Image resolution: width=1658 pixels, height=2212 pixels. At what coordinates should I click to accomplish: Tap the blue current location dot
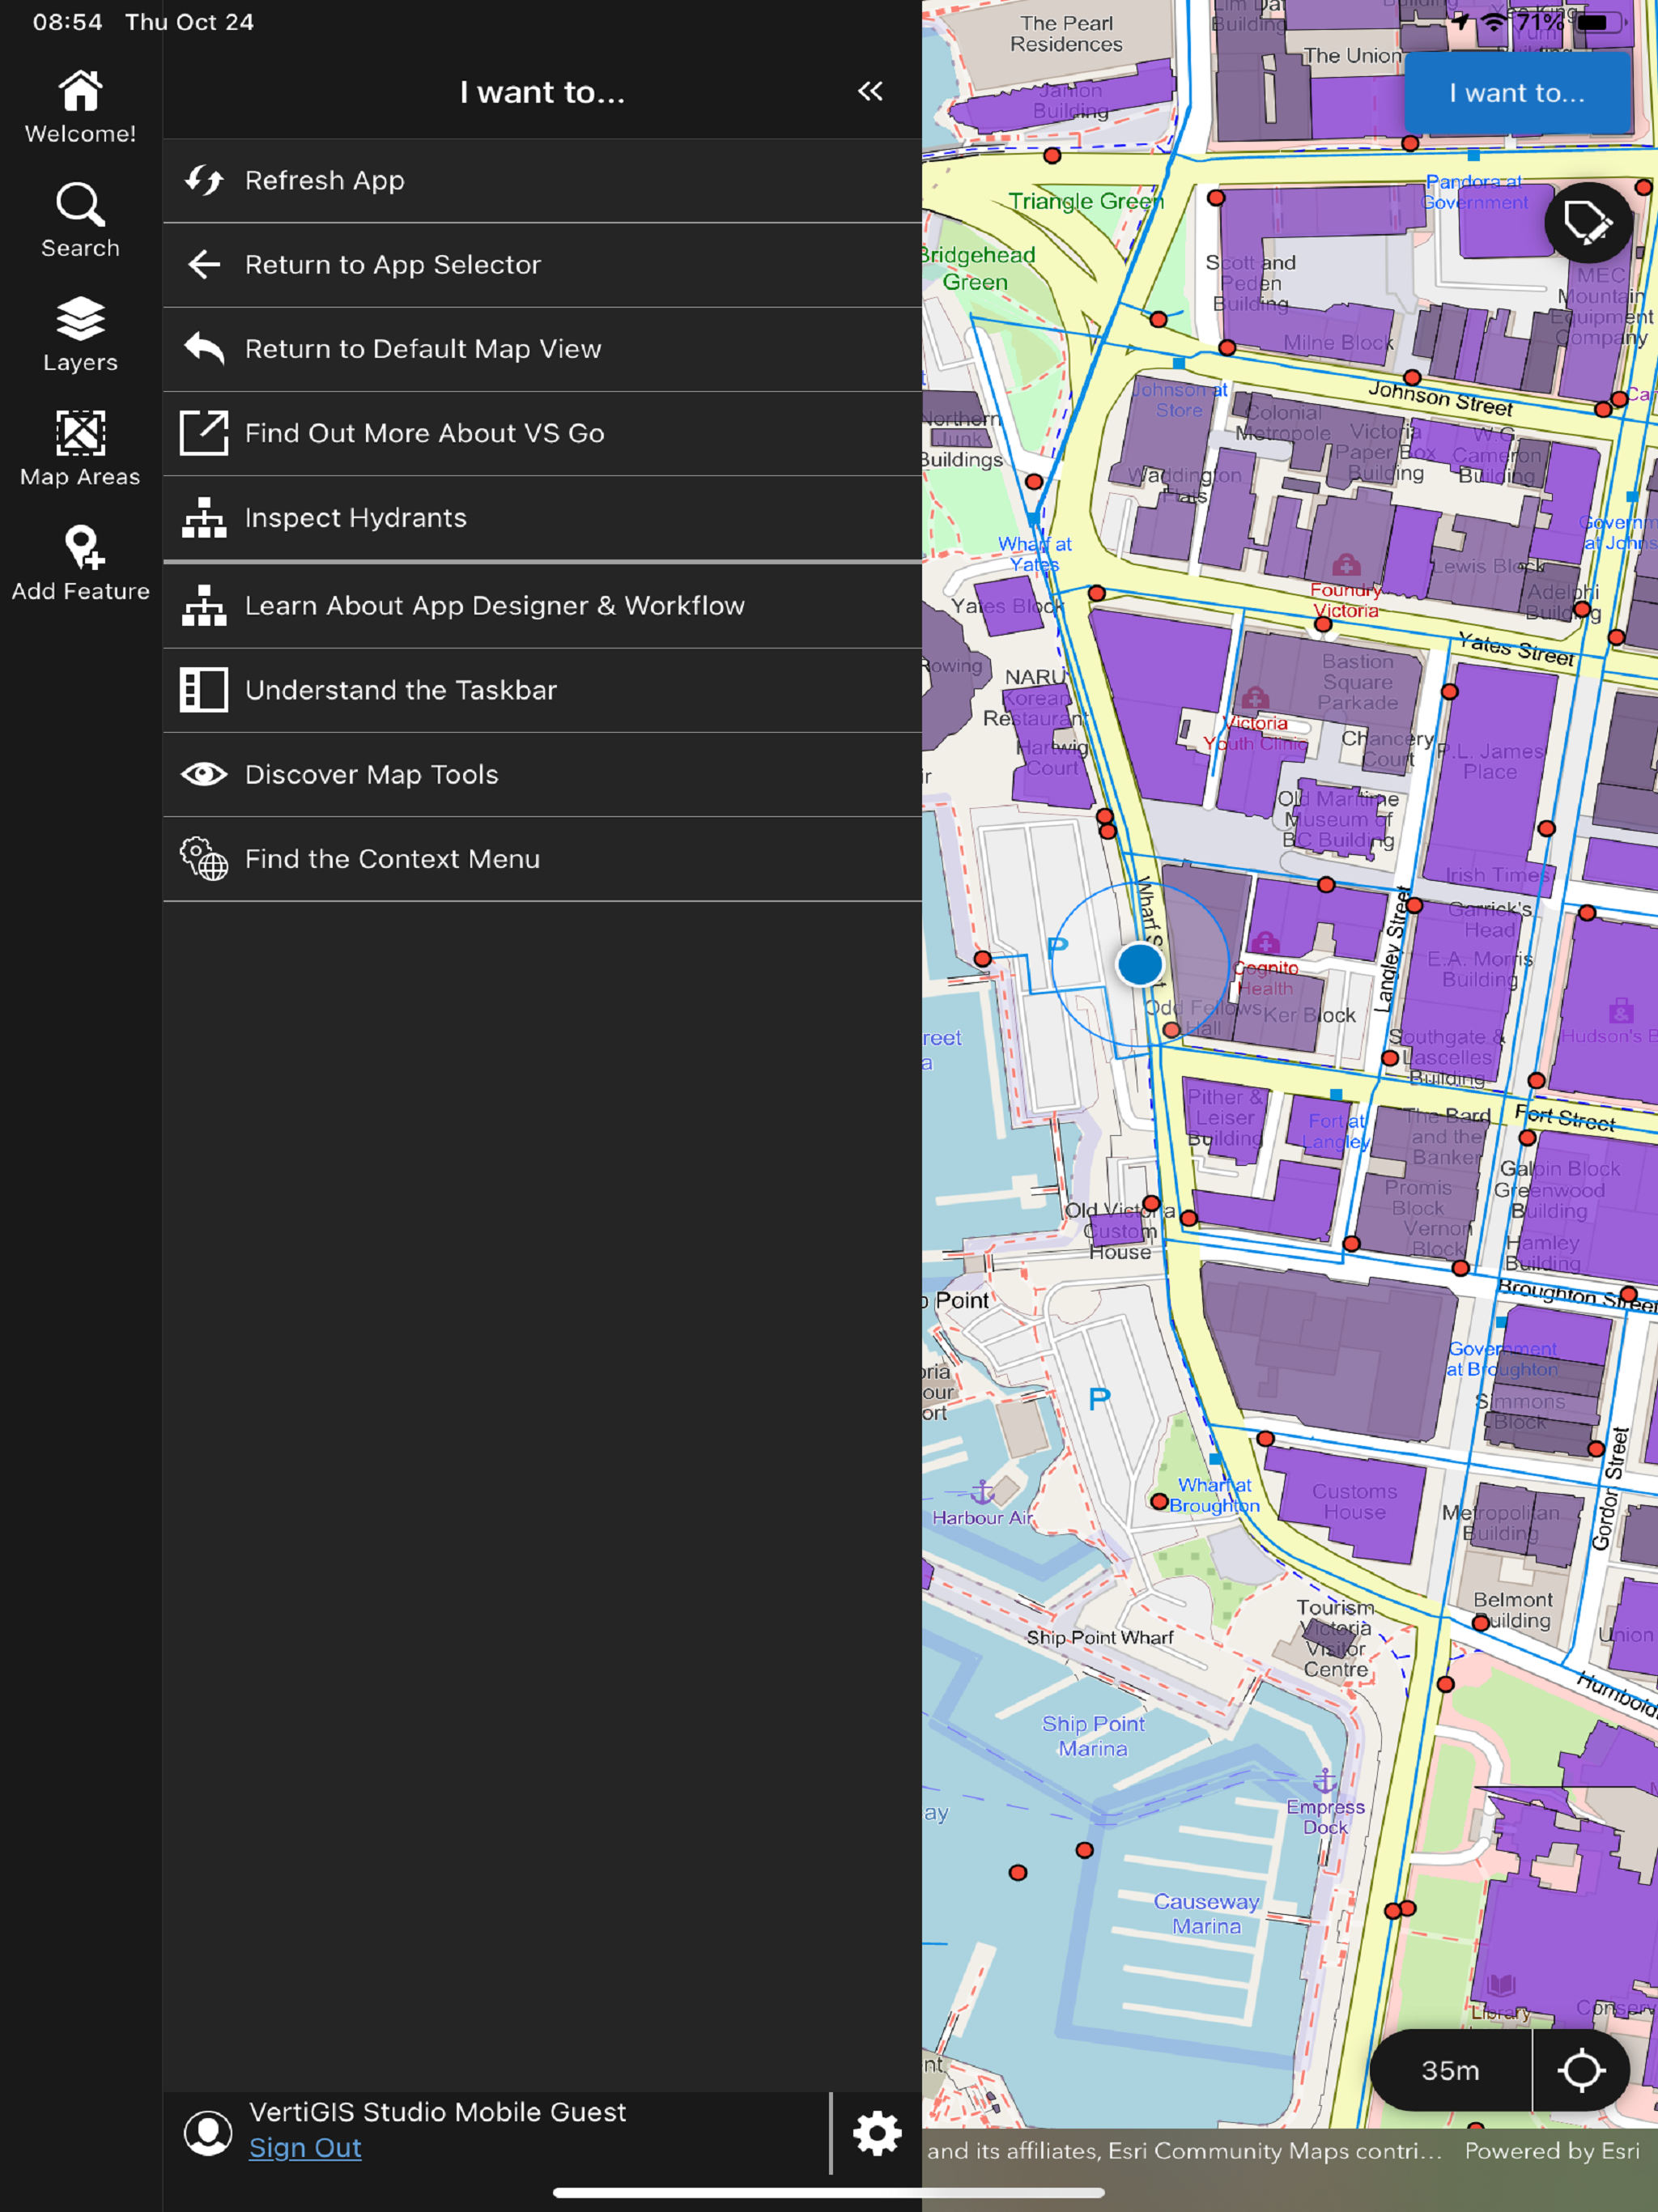coord(1139,964)
